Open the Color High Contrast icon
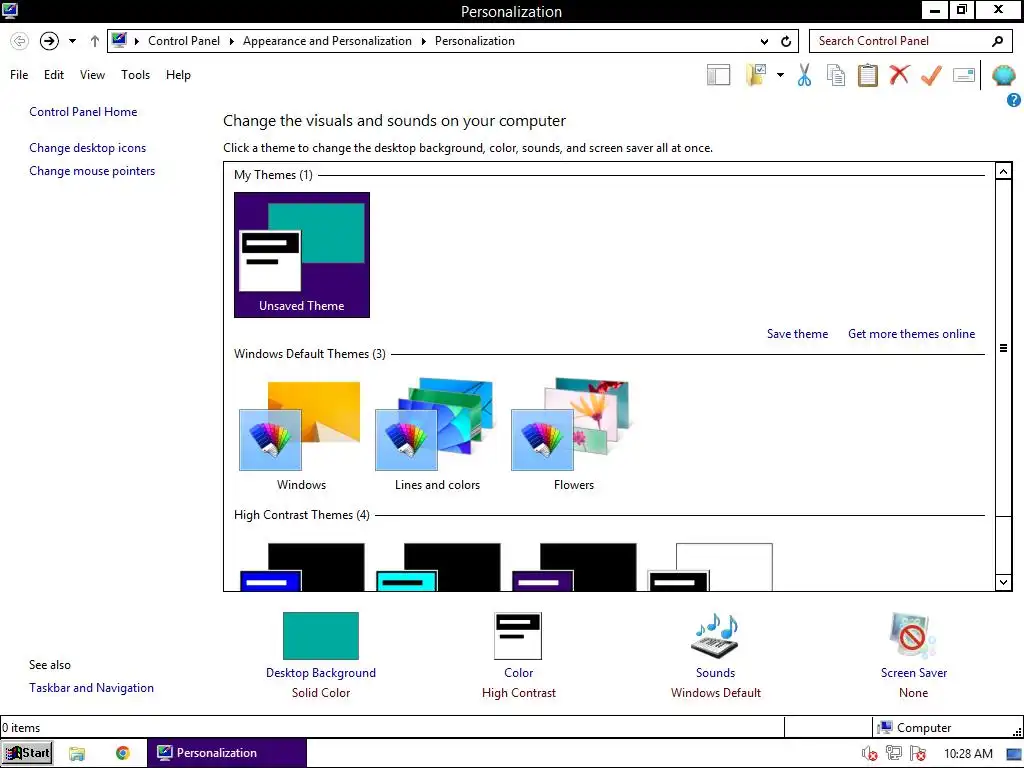Screen dimensions: 1024x768 click(519, 635)
